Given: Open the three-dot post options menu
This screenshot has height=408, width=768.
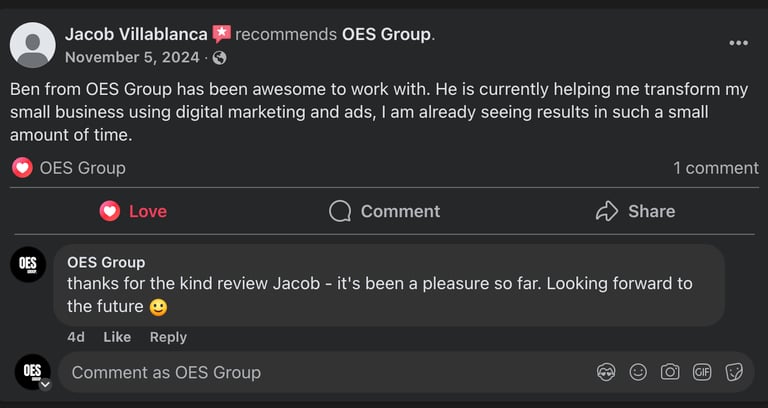Looking at the screenshot, I should pos(738,43).
